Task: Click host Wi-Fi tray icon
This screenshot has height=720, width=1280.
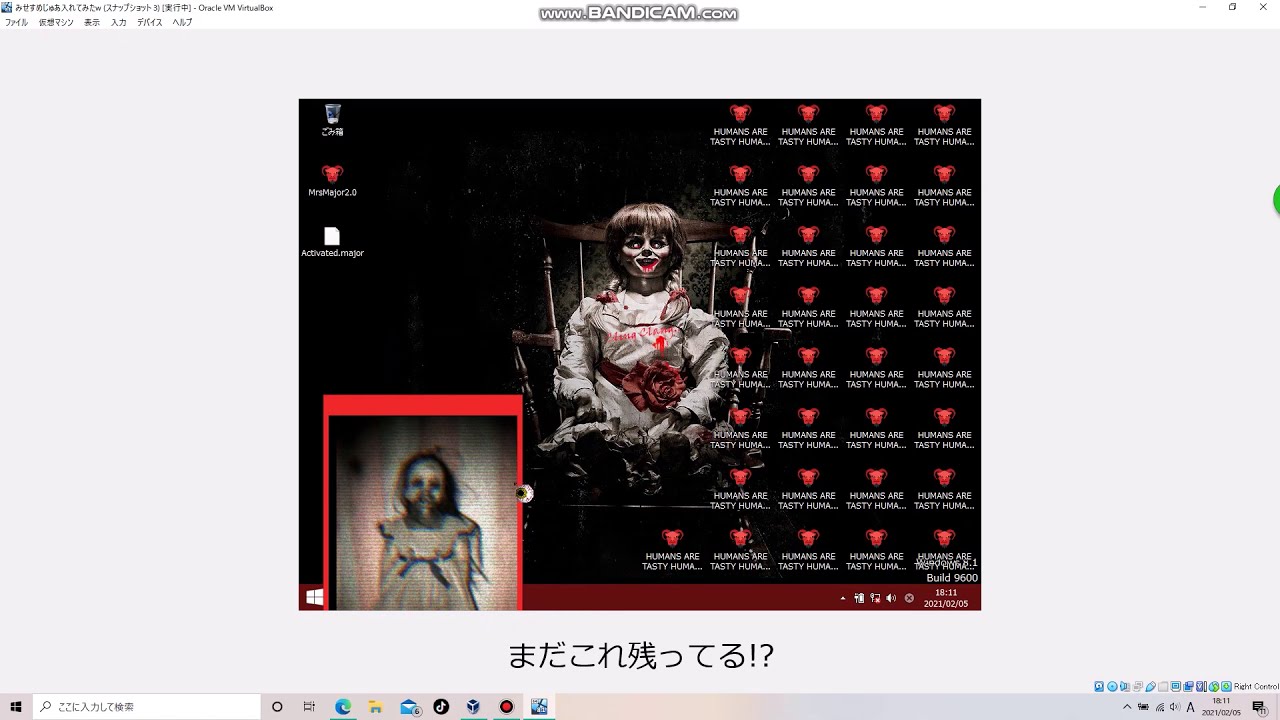Action: (x=1160, y=707)
